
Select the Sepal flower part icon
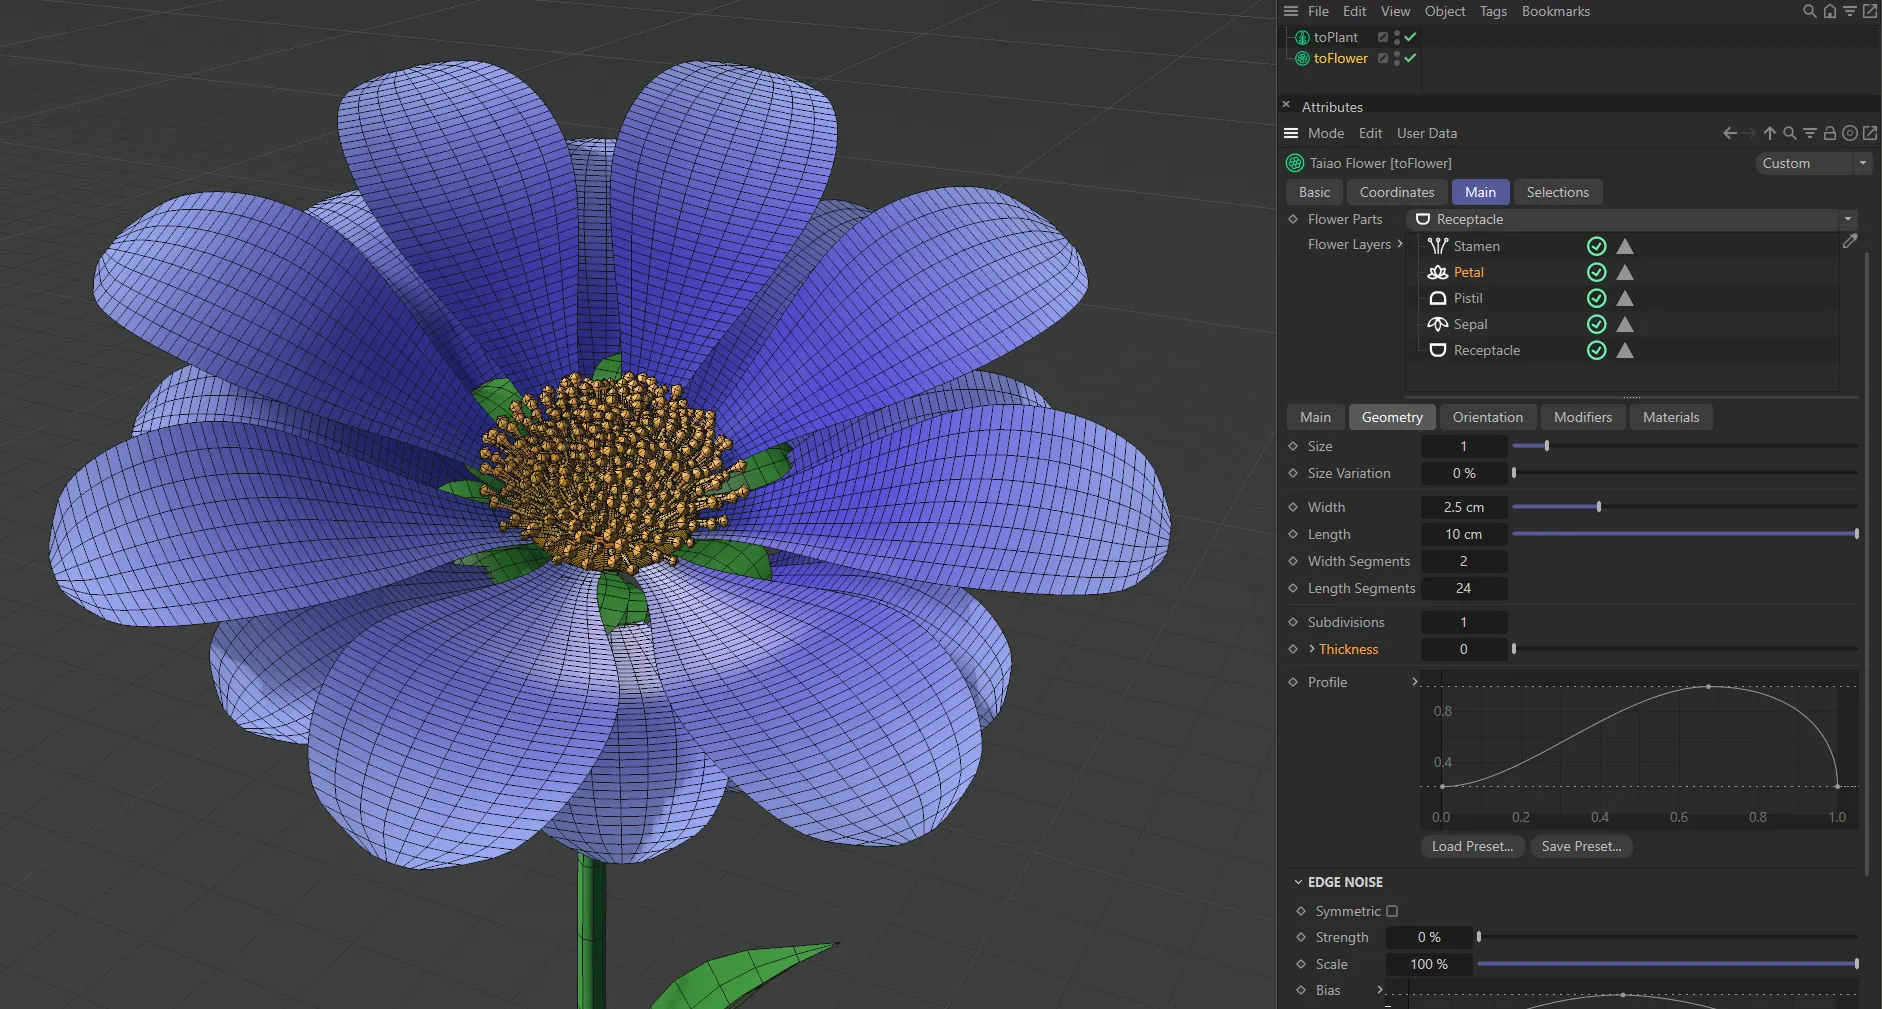pos(1437,324)
